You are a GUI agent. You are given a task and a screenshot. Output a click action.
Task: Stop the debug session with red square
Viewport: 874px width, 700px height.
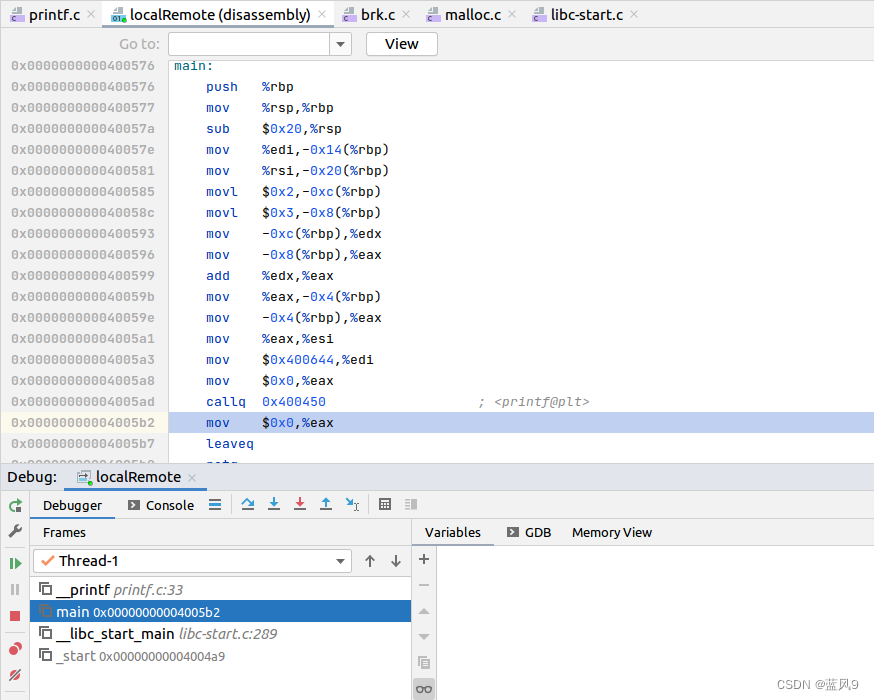coord(15,616)
